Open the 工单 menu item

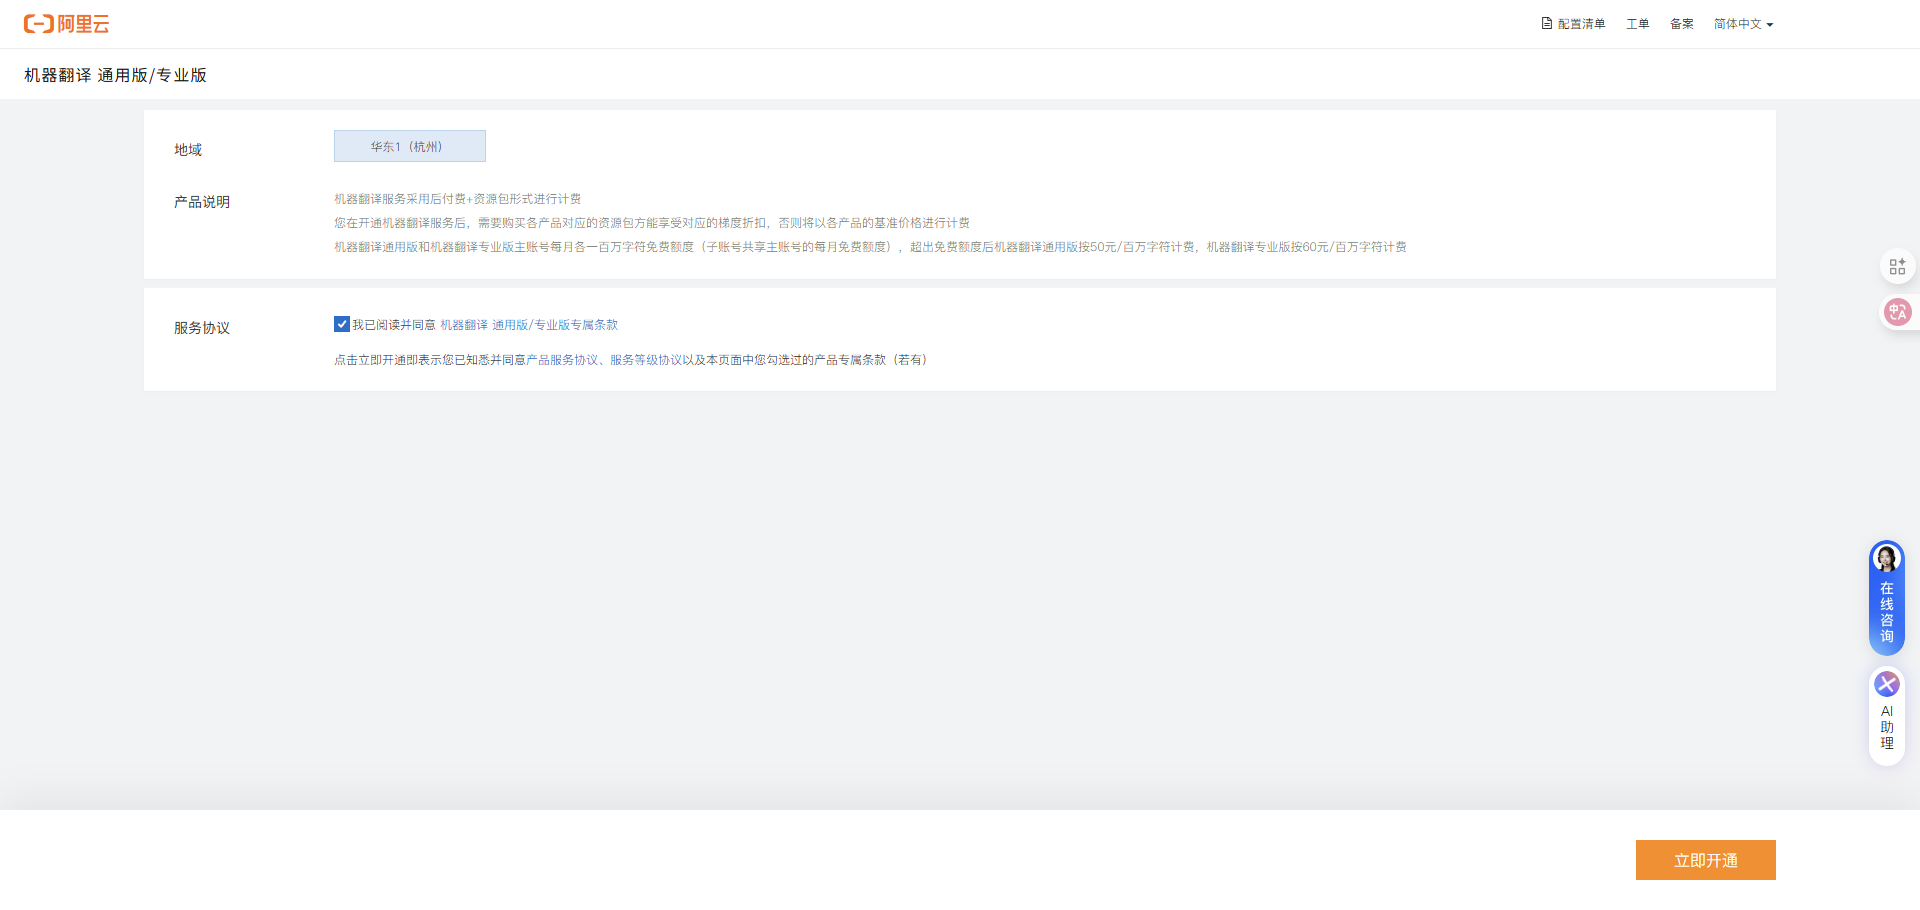pyautogui.click(x=1637, y=24)
